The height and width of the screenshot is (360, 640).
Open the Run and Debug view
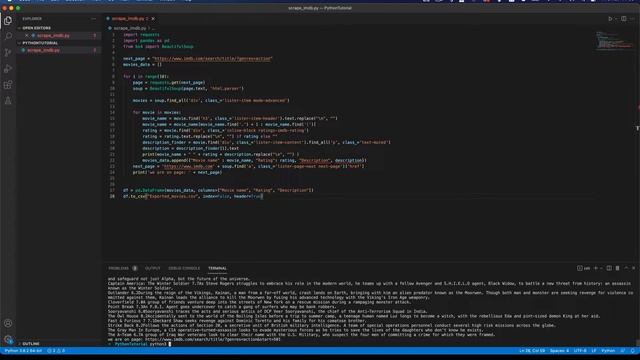[x=8, y=69]
